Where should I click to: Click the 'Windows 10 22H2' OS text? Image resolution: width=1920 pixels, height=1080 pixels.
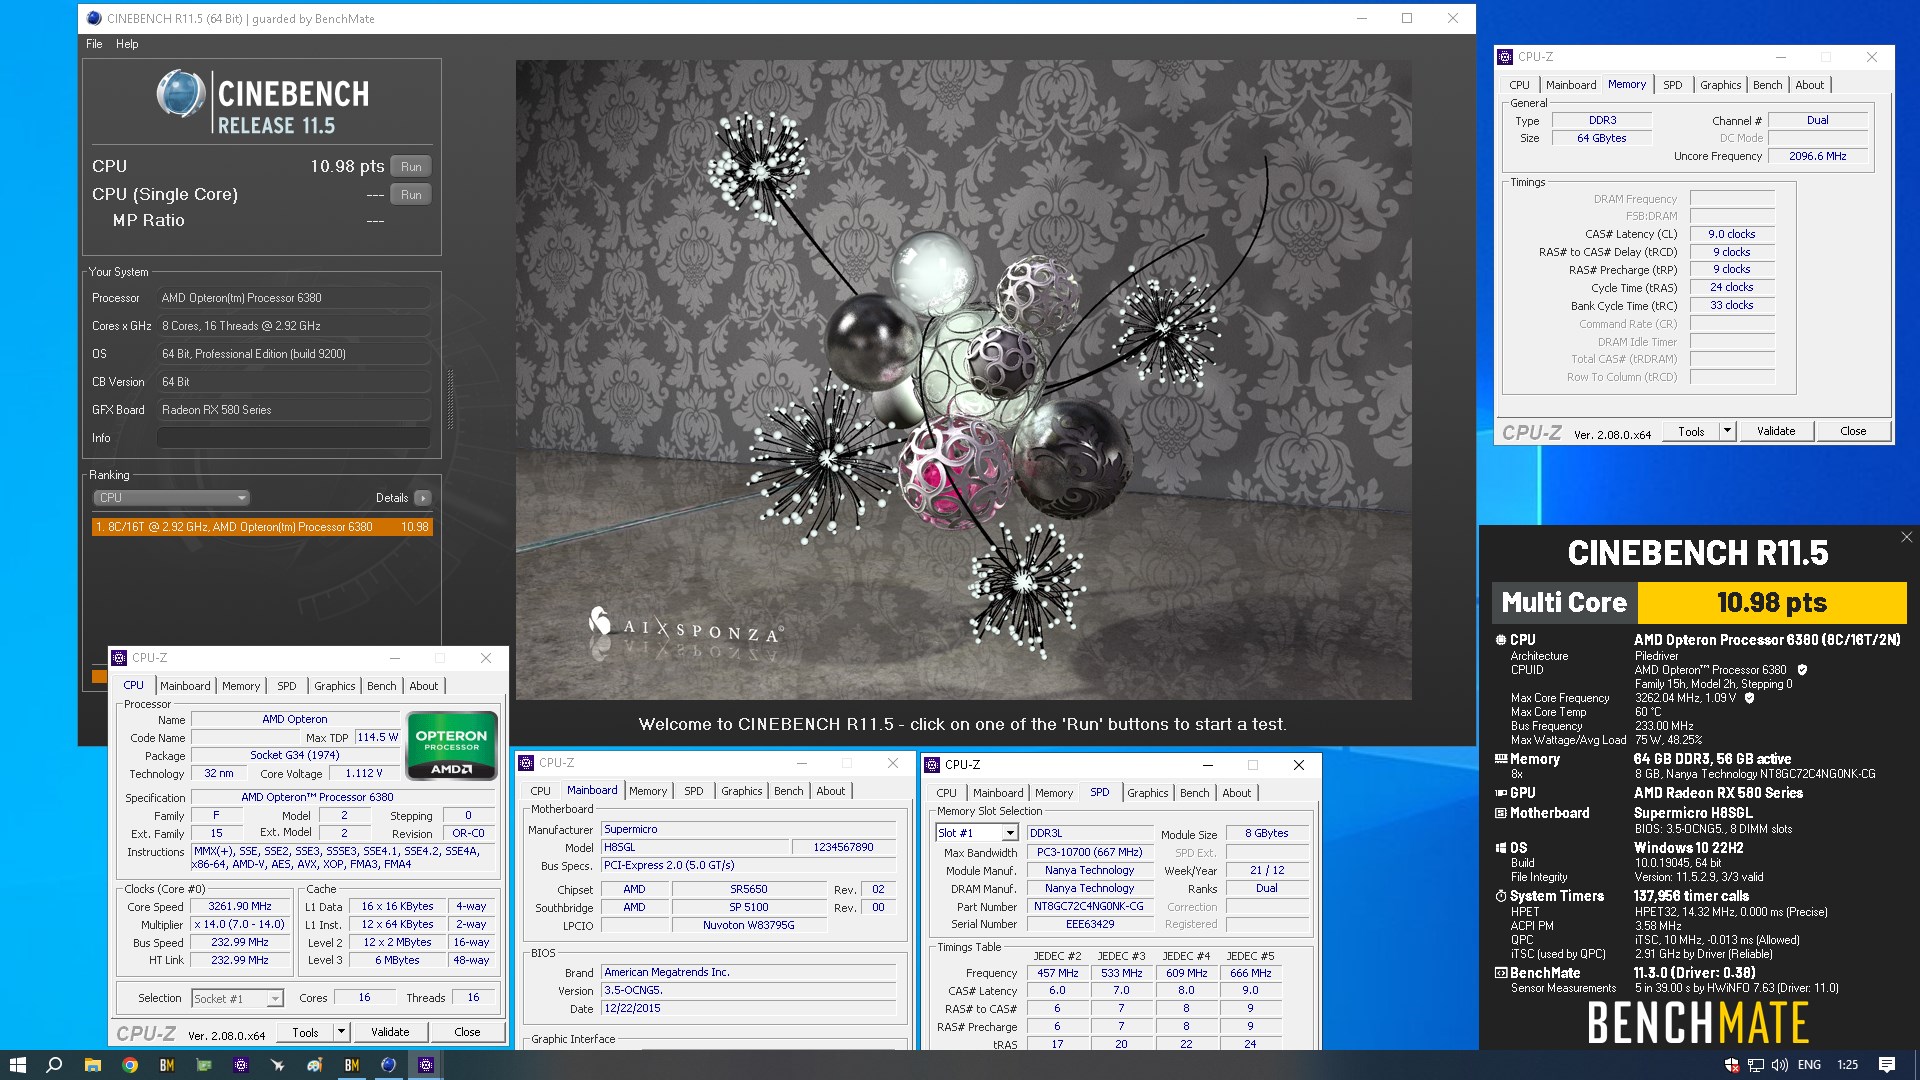pos(1689,848)
